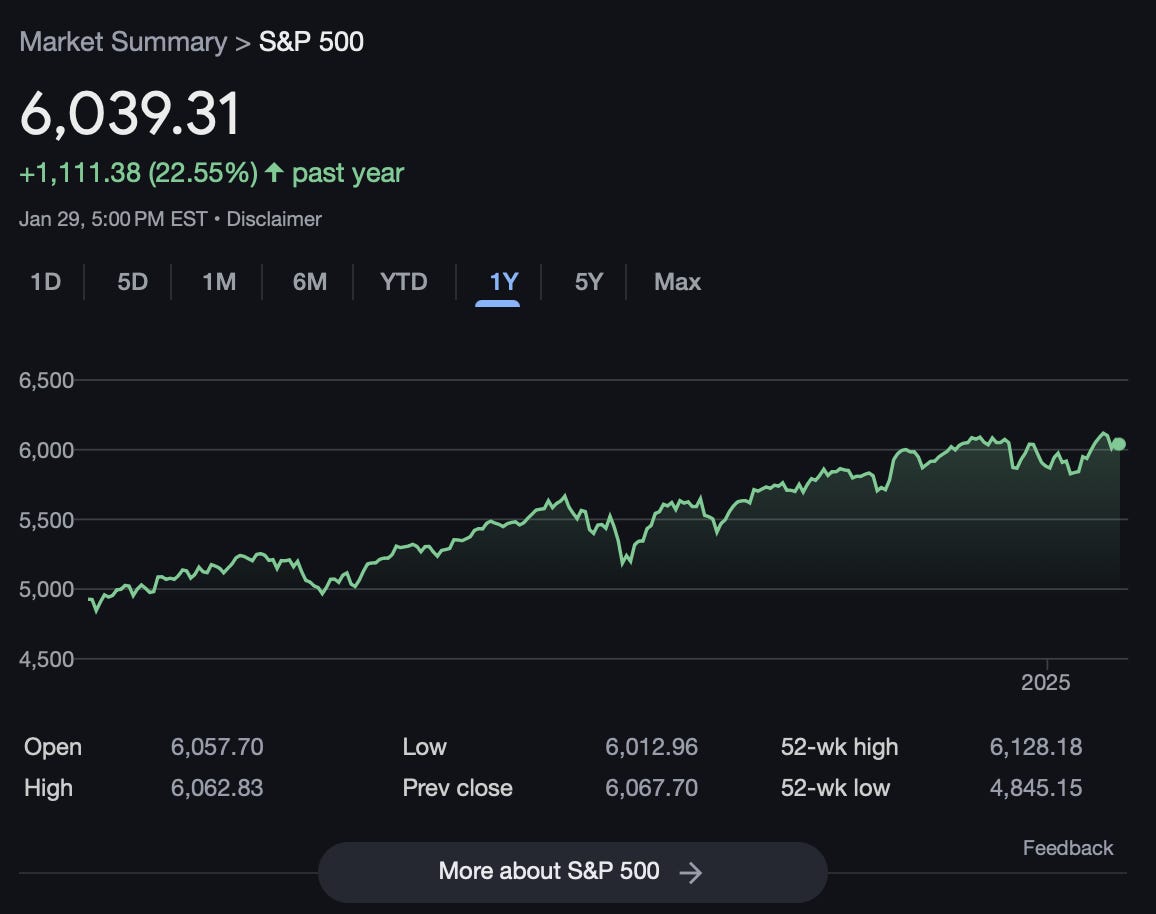Click the green current-price dot on chart

[1118, 444]
